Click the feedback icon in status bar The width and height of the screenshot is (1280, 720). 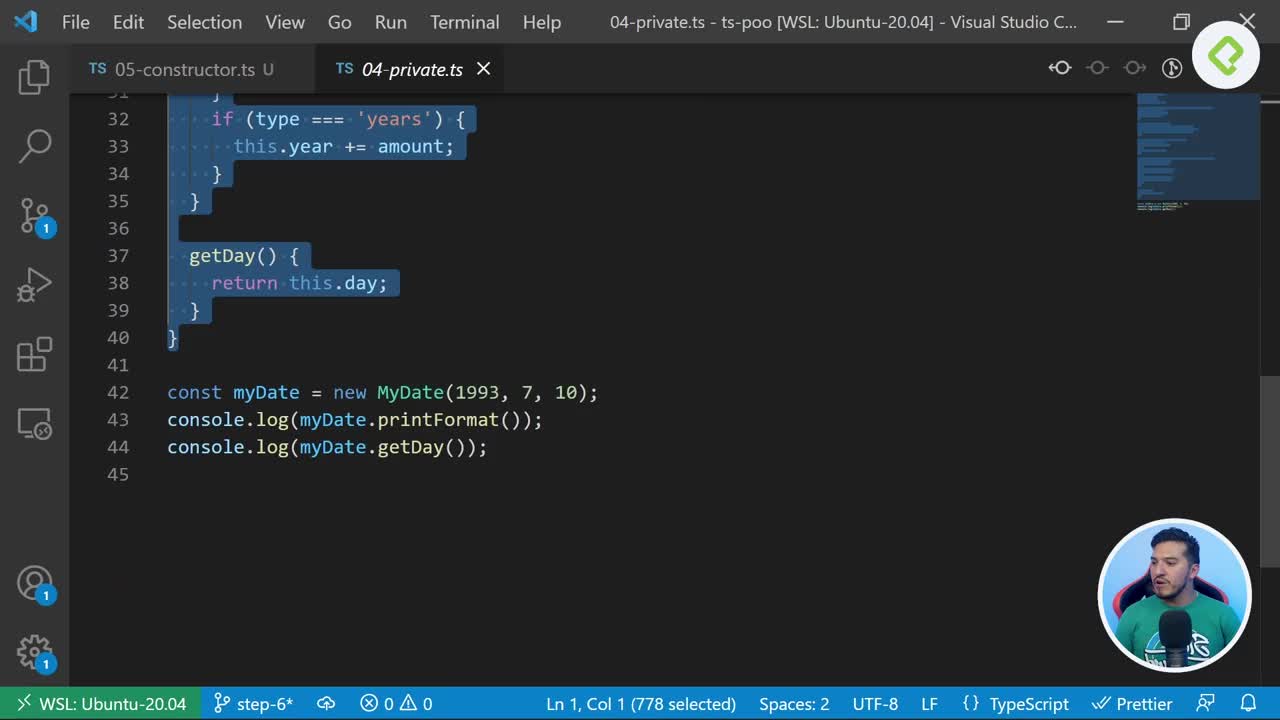coord(1206,704)
